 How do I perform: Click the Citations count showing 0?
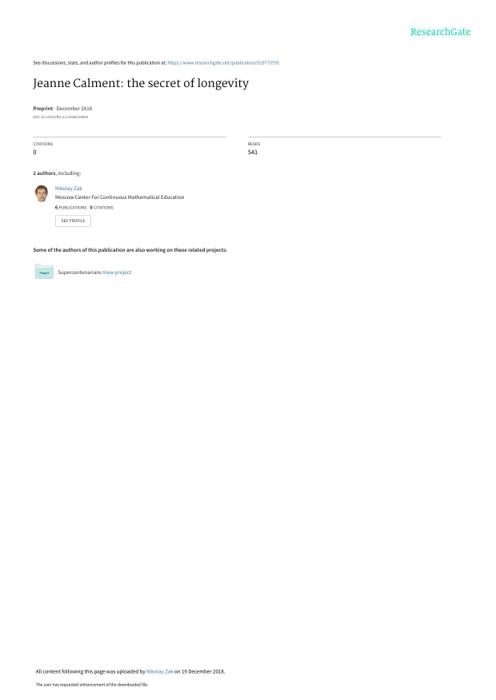(35, 152)
